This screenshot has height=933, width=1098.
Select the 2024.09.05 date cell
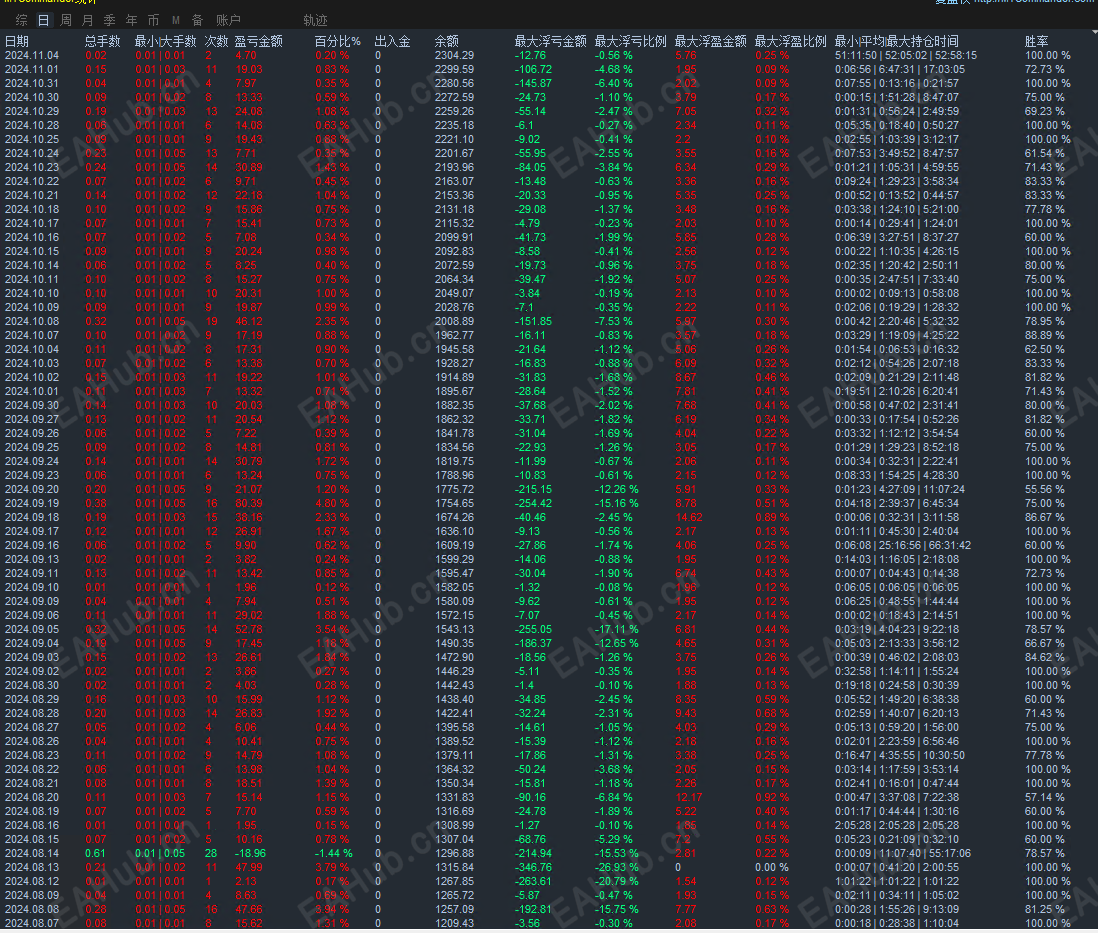coord(32,630)
